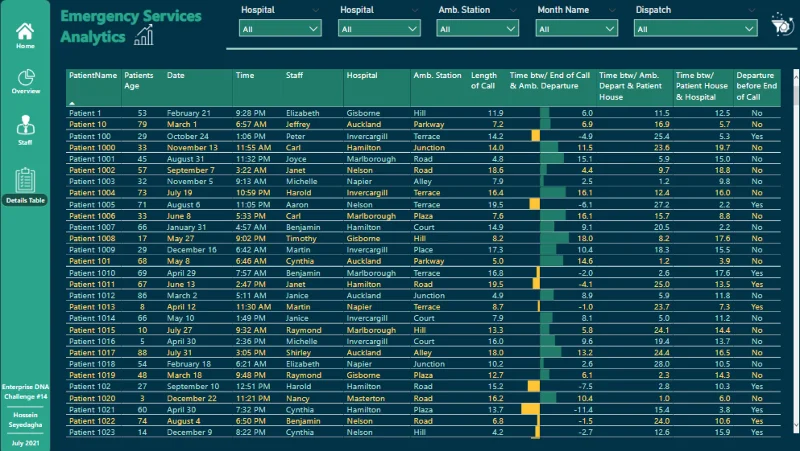
Task: Open the Staff page icon
Action: point(25,125)
